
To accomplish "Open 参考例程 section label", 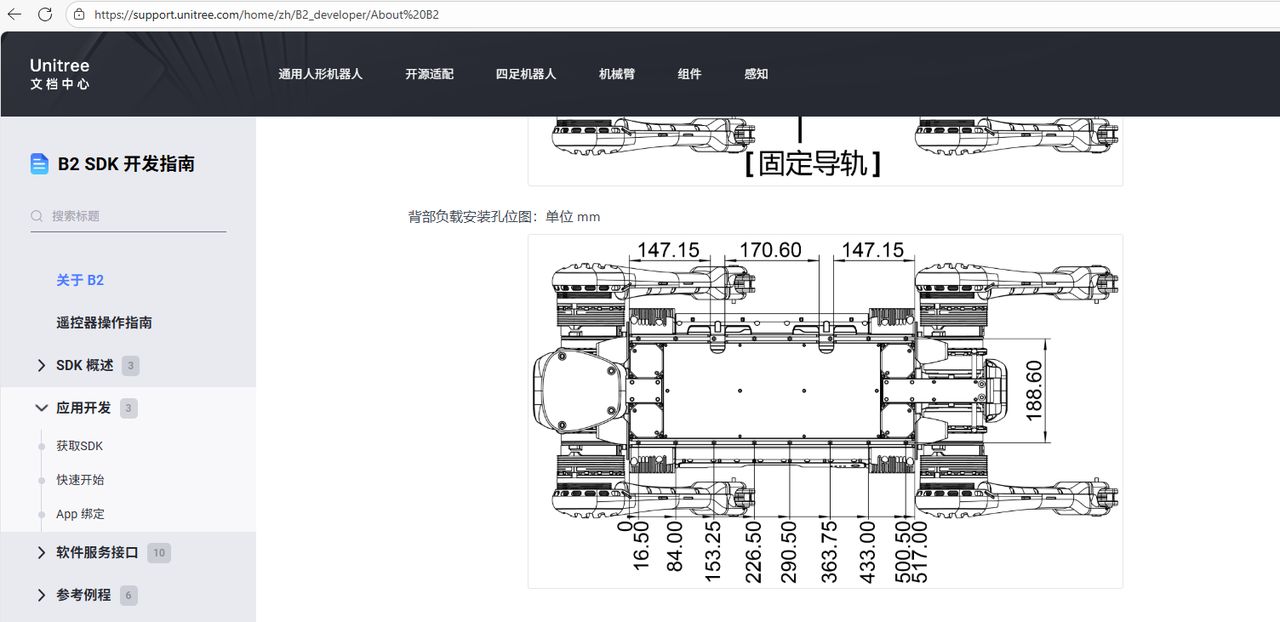I will pyautogui.click(x=84, y=595).
